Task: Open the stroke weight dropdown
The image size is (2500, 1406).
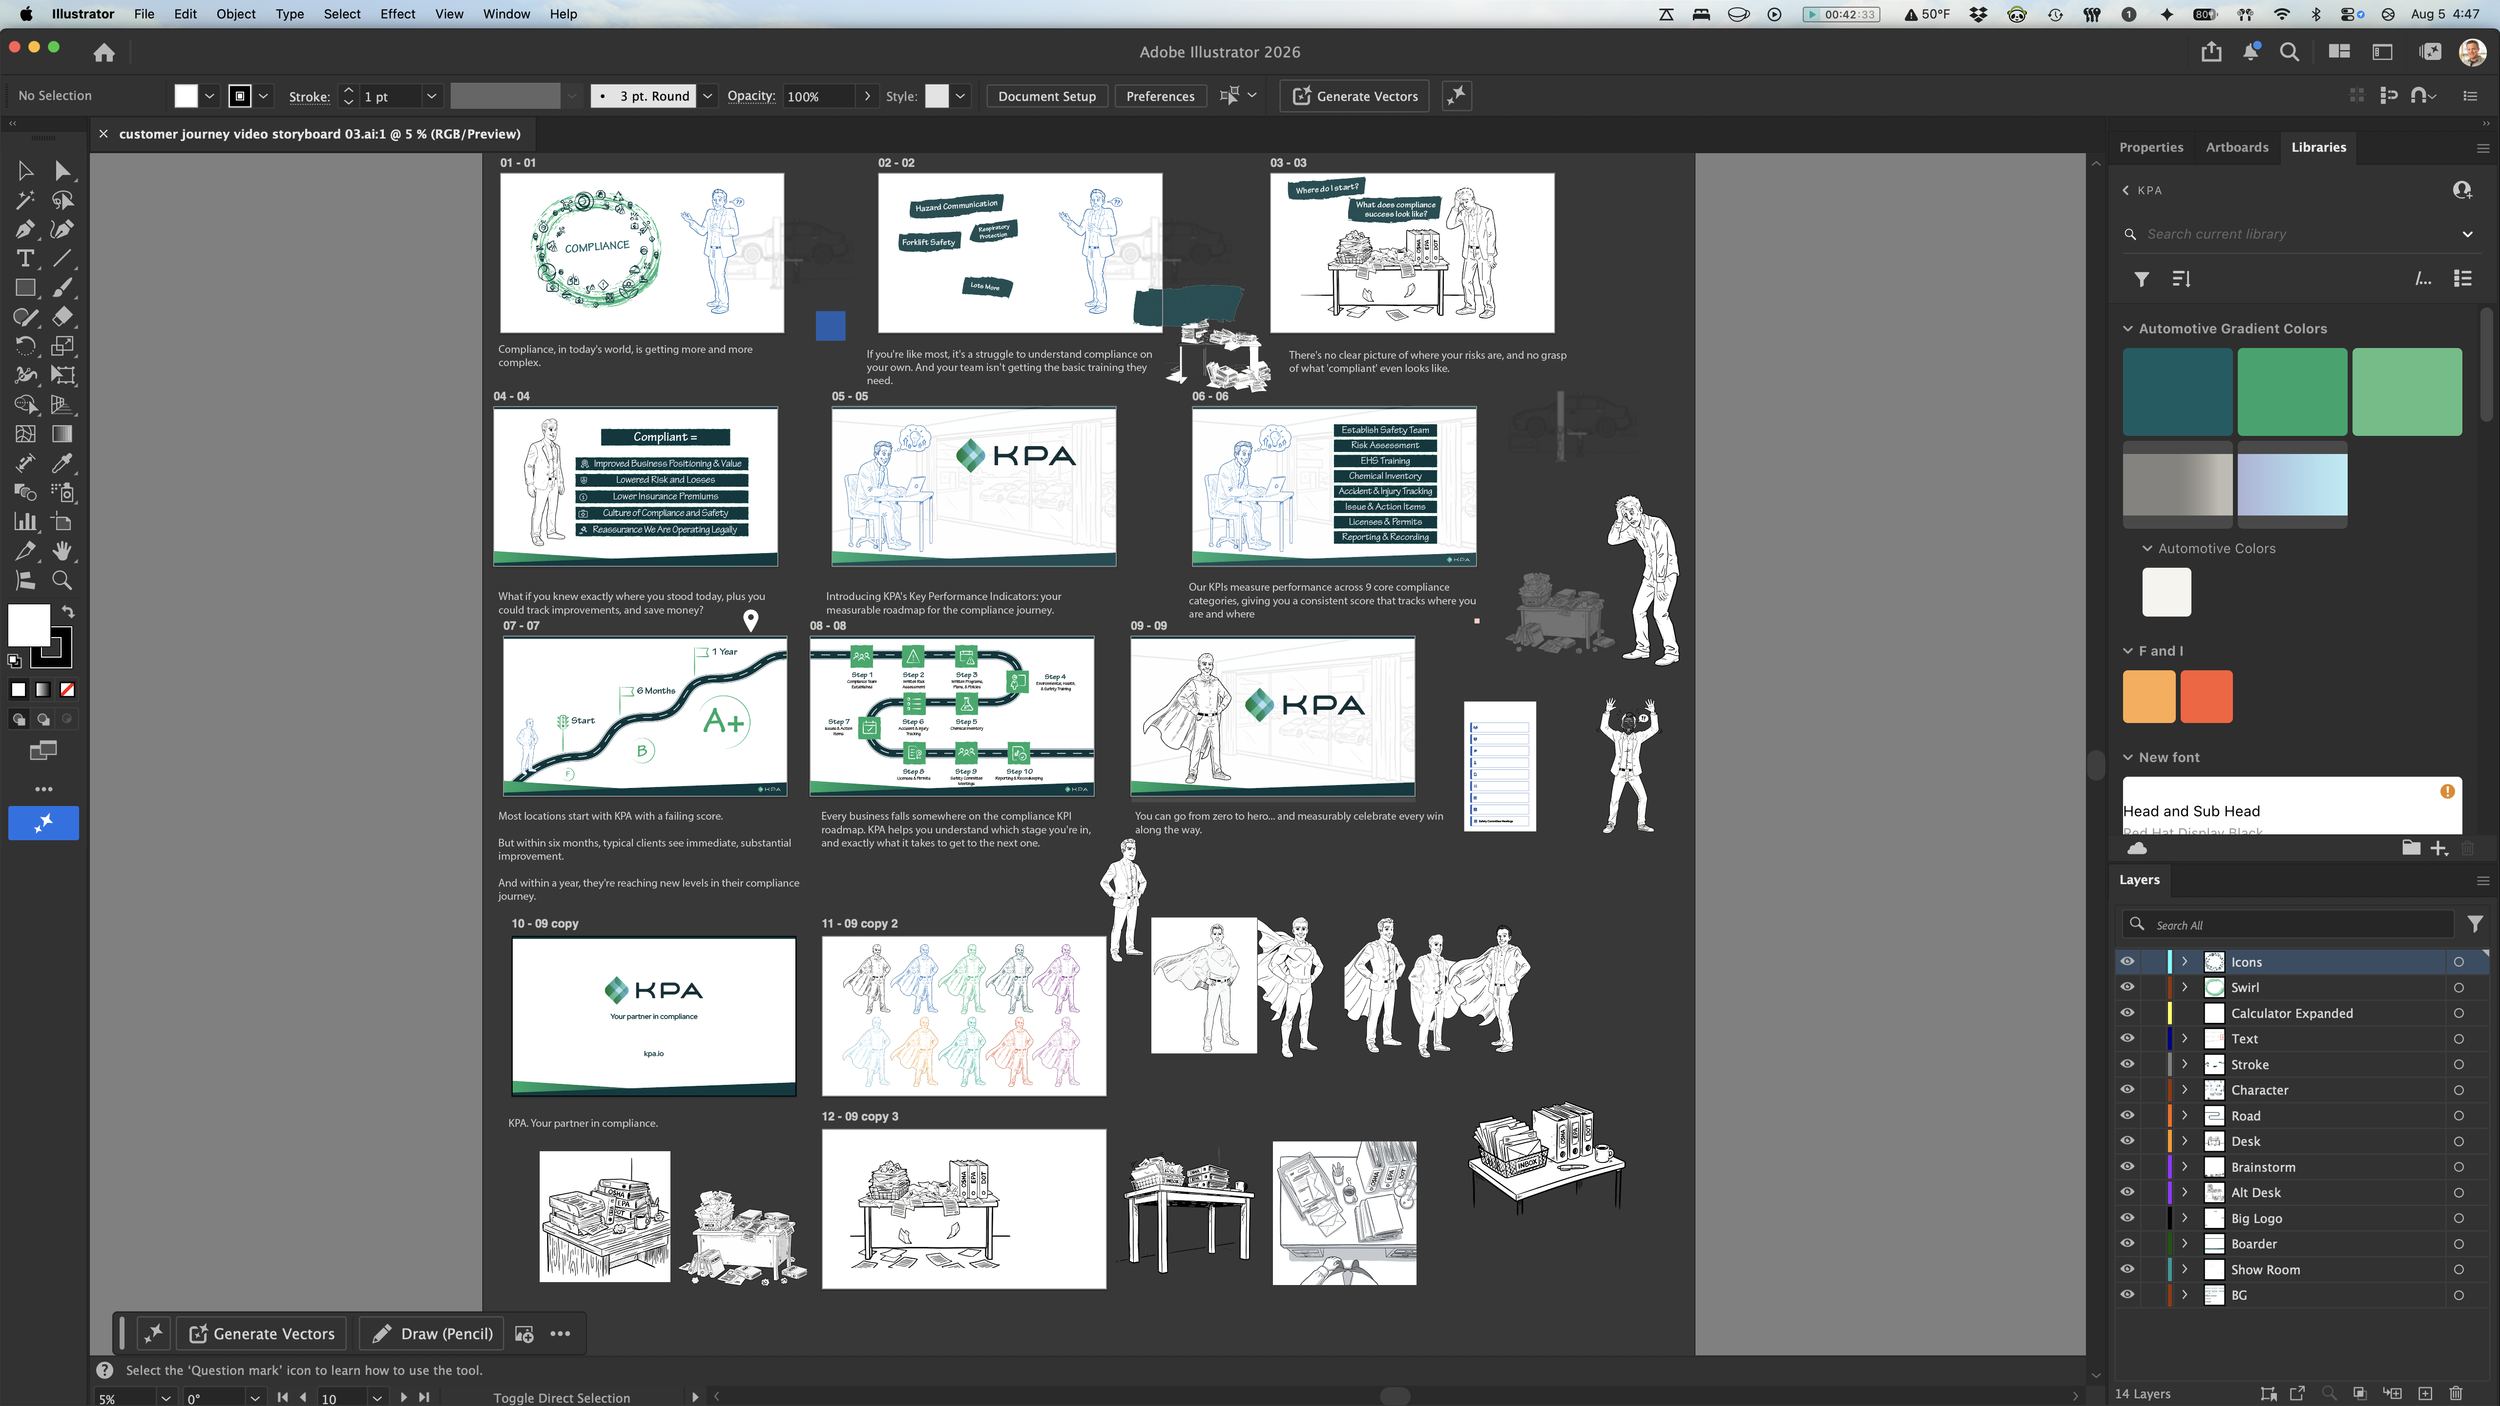Action: (x=431, y=96)
